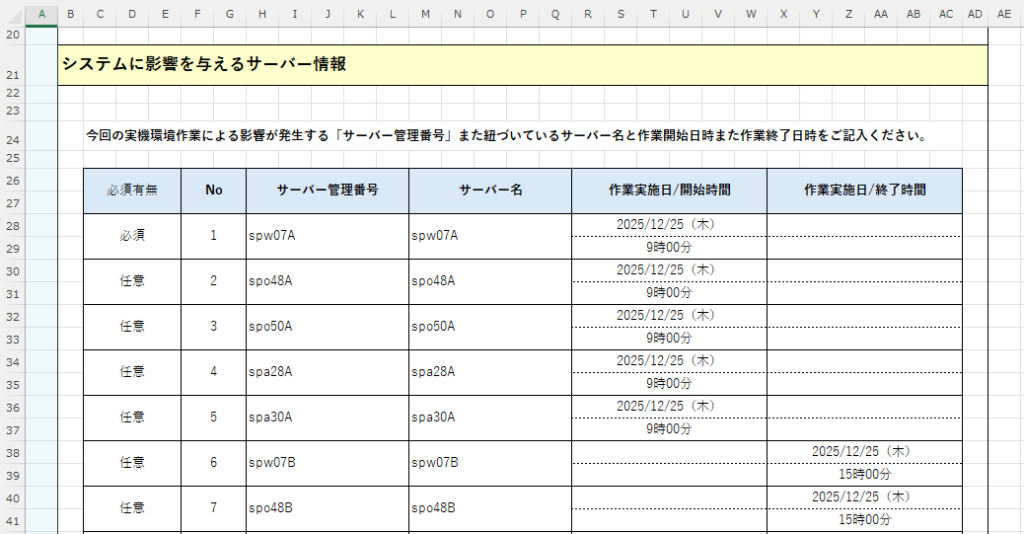This screenshot has width=1024, height=534.
Task: Select the No table header cell
Action: 213,190
